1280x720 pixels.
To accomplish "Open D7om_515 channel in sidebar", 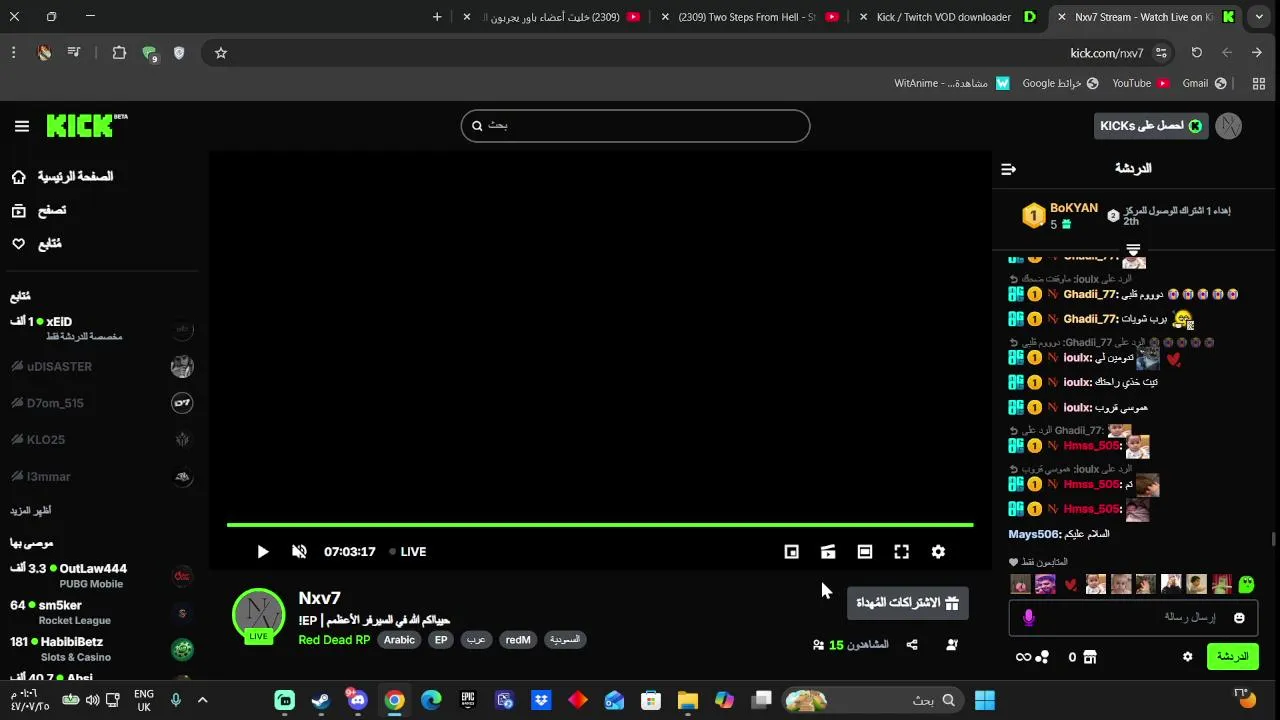I will point(101,403).
